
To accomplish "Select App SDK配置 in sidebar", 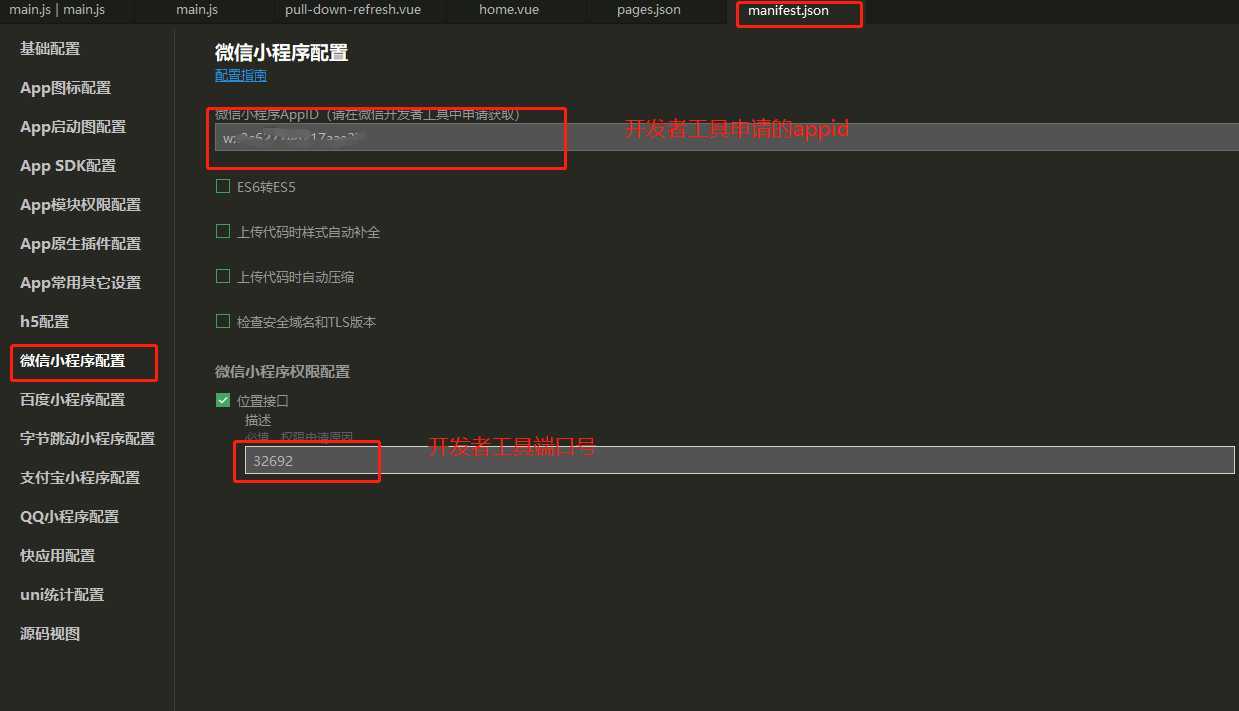I will pyautogui.click(x=68, y=166).
